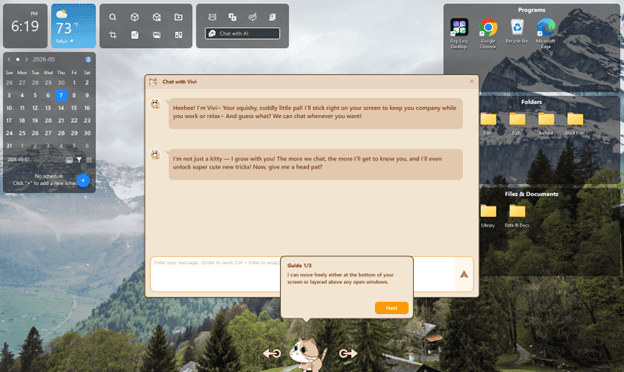Click the schedule filter funnel icon
Image resolution: width=624 pixels, height=372 pixels.
coord(79,160)
